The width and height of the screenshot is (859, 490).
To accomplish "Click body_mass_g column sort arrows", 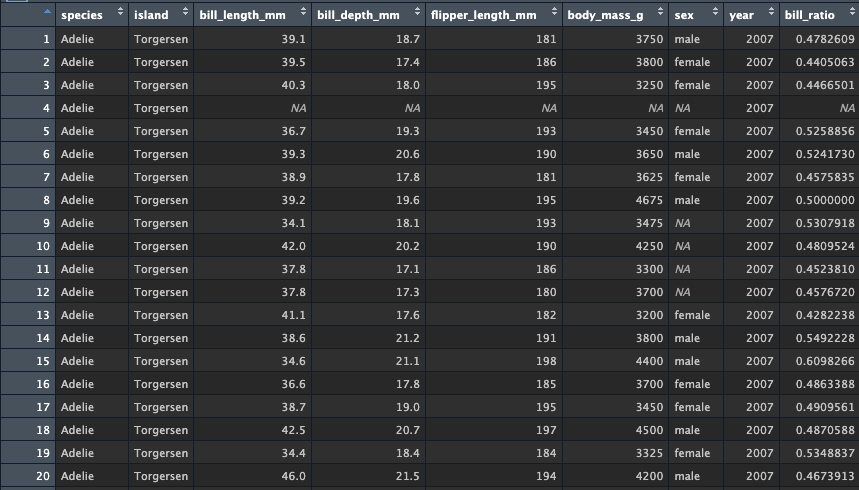I will (x=660, y=12).
